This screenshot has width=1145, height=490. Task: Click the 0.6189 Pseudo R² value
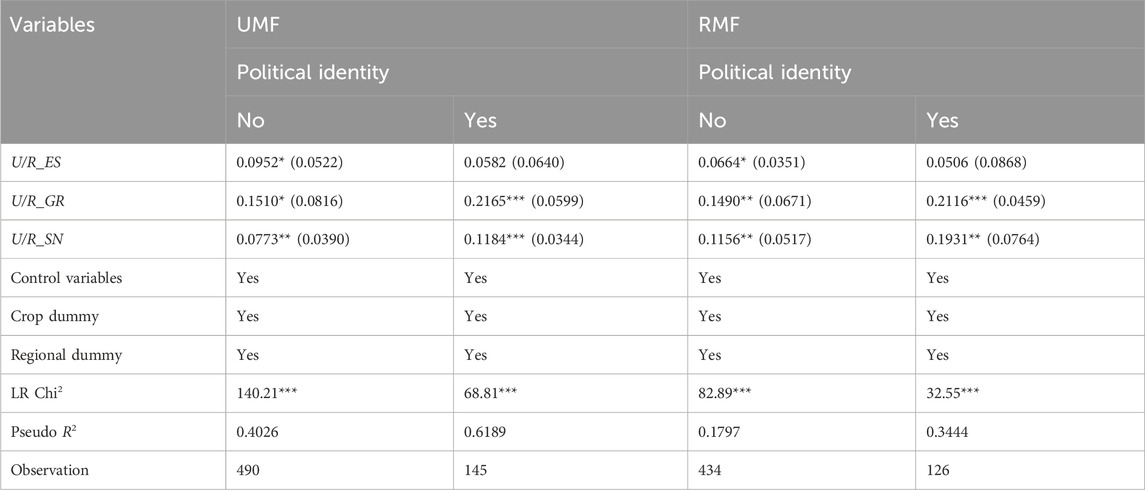[486, 432]
